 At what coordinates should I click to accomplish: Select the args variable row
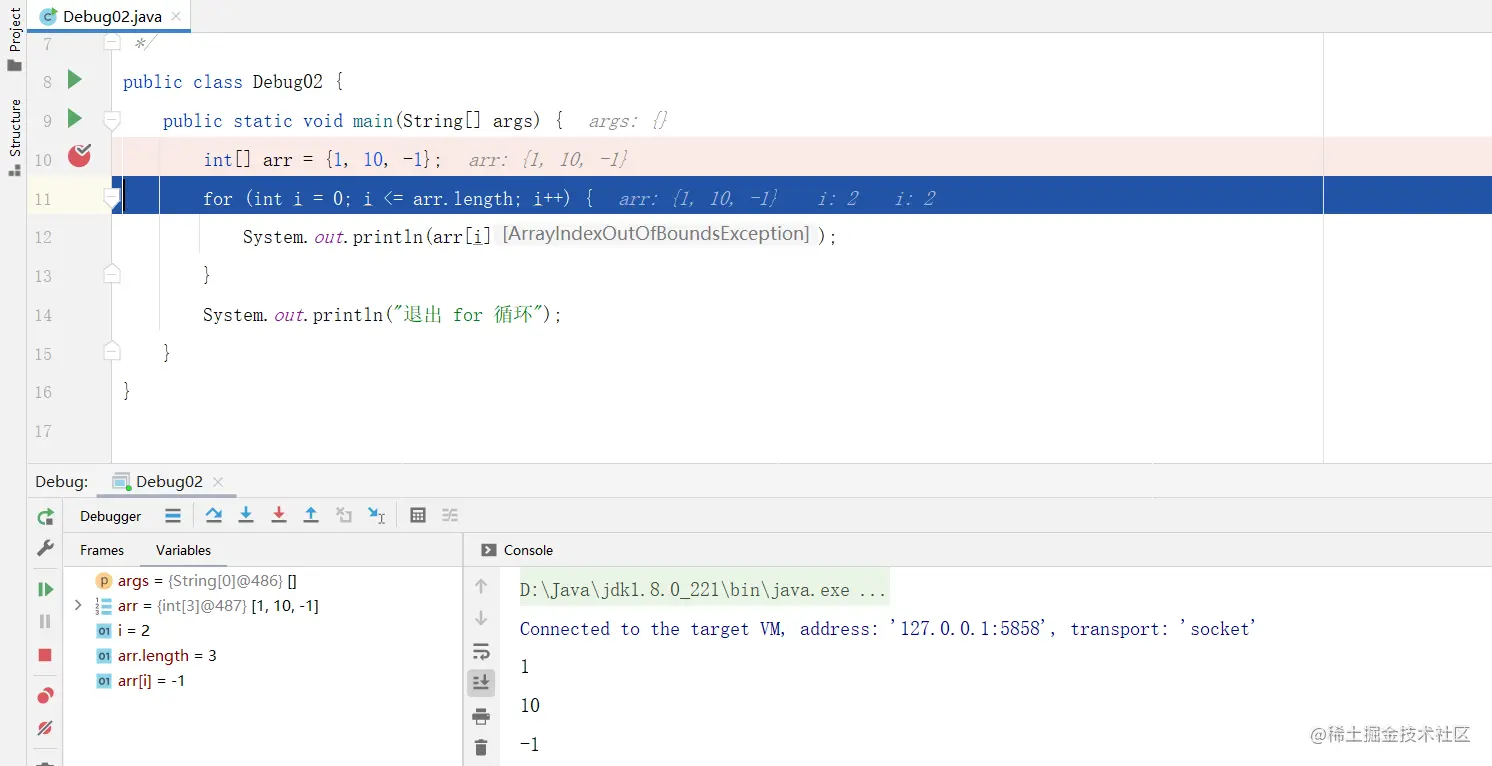[x=262, y=581]
